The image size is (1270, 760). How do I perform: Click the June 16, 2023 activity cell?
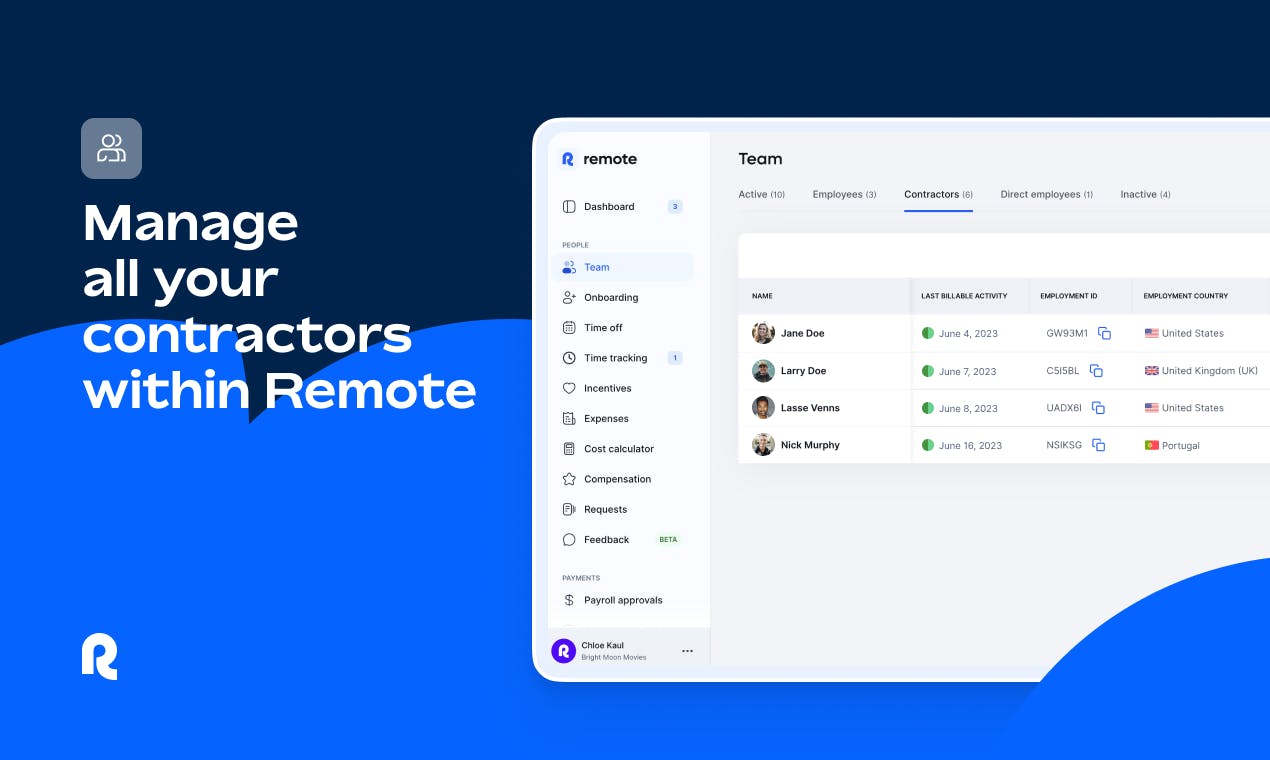(x=961, y=445)
